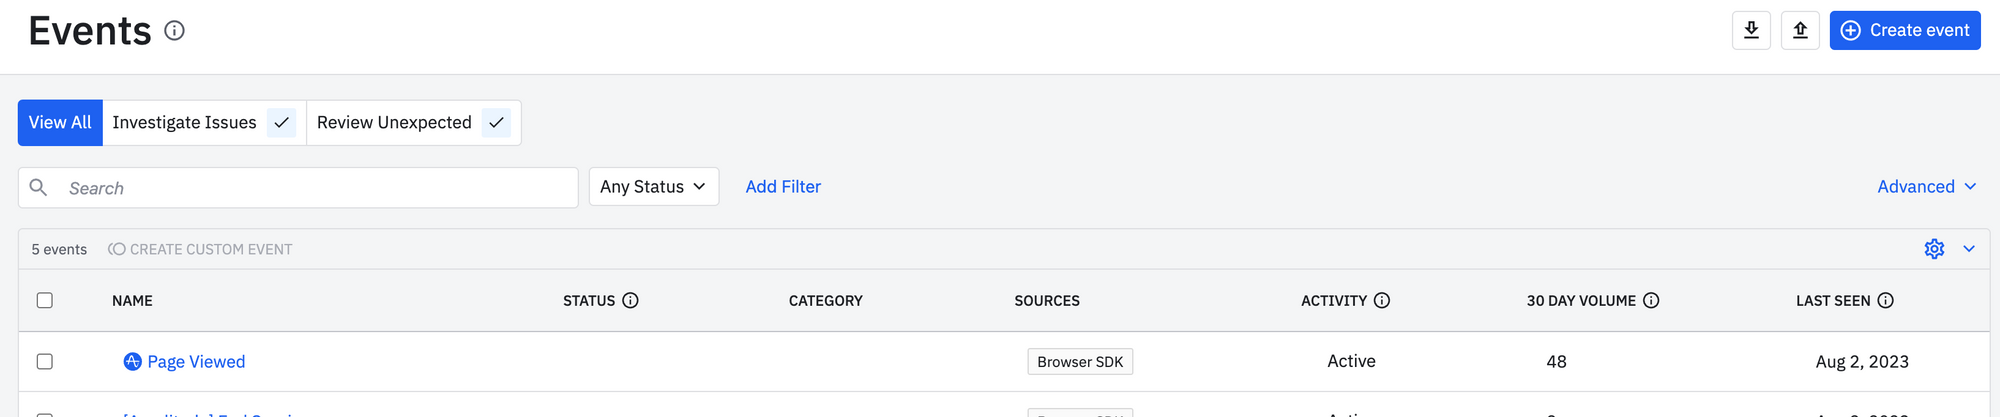The width and height of the screenshot is (2000, 417).
Task: Expand the Advanced options
Action: click(x=1926, y=187)
